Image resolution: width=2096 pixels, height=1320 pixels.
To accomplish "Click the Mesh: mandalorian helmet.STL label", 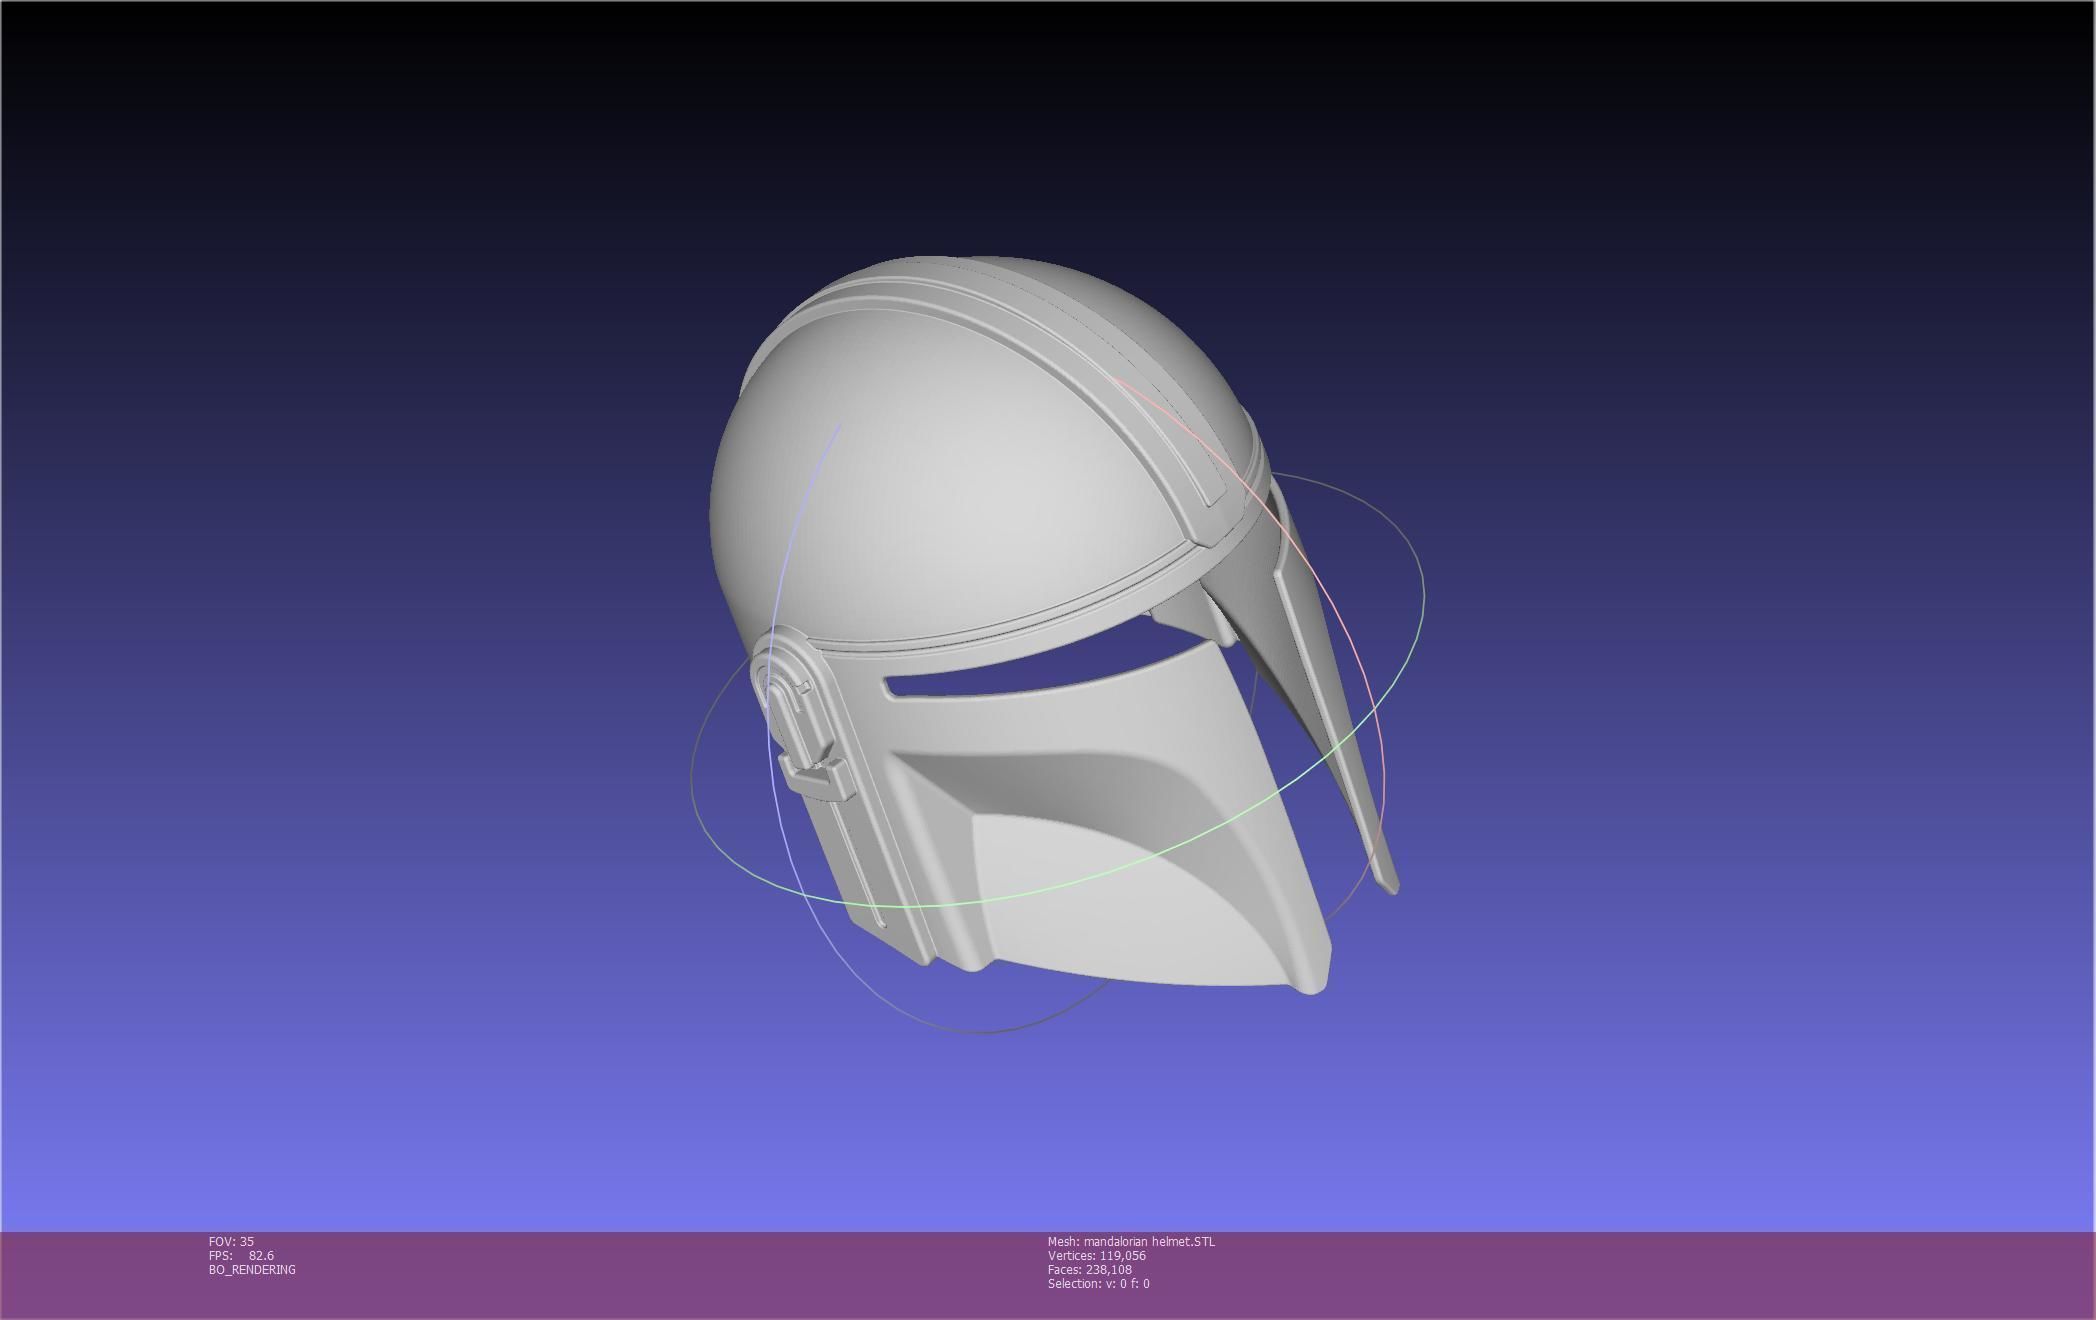I will pyautogui.click(x=1131, y=1241).
